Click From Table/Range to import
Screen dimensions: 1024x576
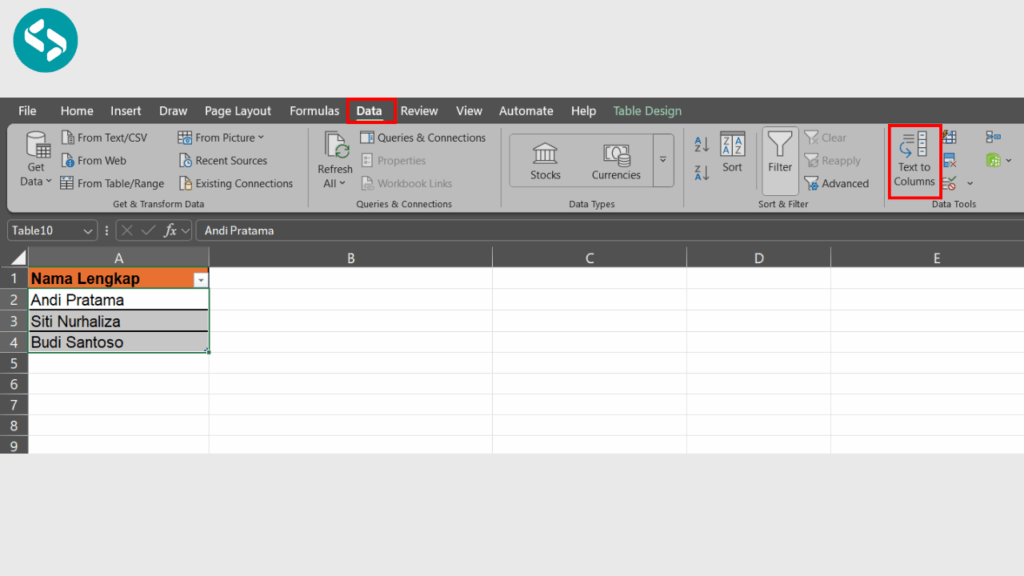coord(112,183)
